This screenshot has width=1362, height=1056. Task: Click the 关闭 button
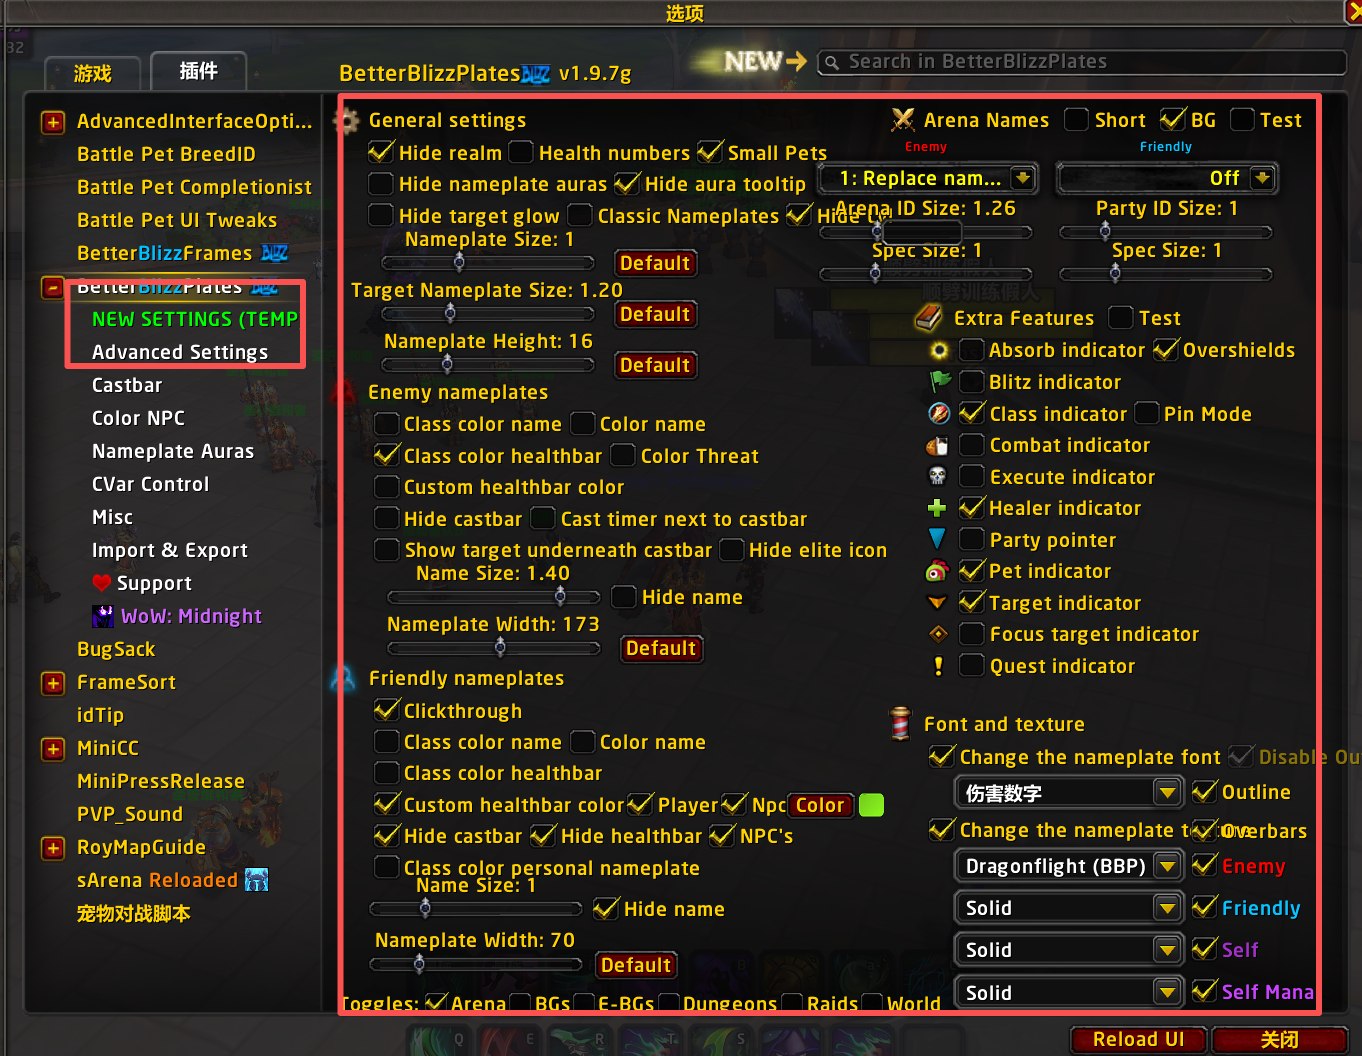pos(1280,1039)
